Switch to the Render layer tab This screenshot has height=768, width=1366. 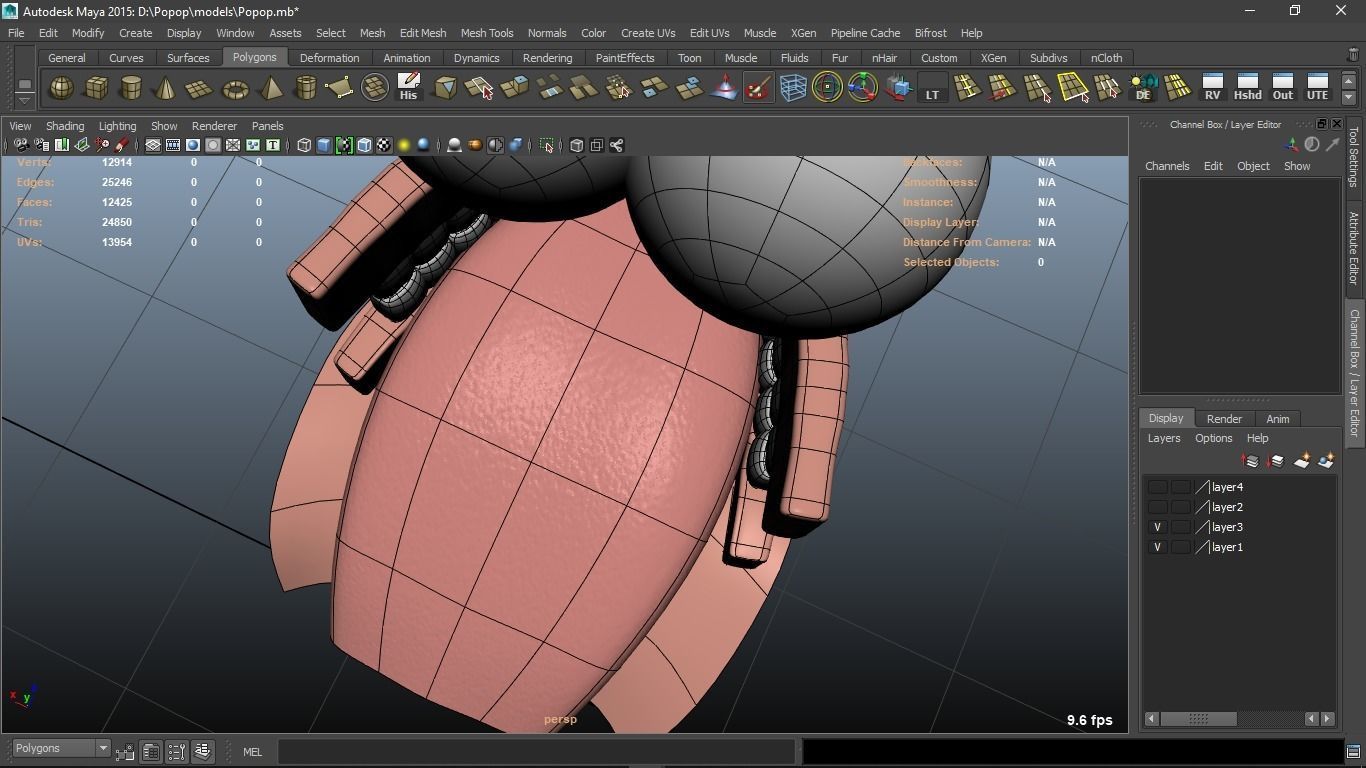click(1224, 419)
